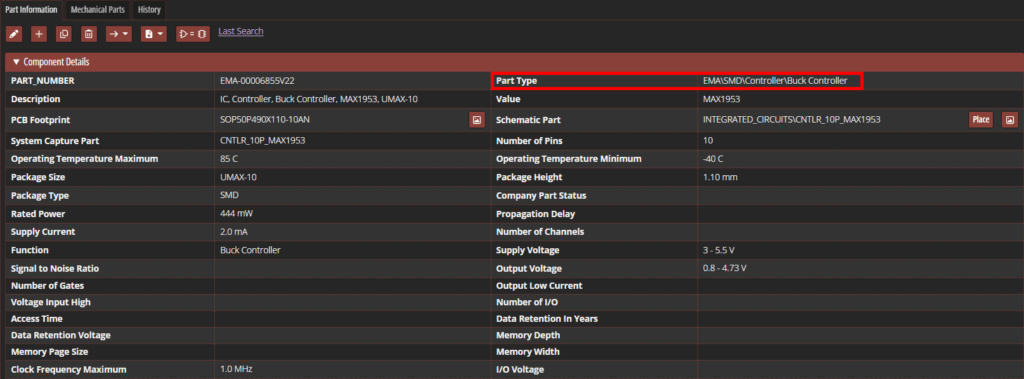Click the Output Voltage value 0.8 - 4.73 V
Image resolution: width=1024 pixels, height=379 pixels.
coord(725,269)
